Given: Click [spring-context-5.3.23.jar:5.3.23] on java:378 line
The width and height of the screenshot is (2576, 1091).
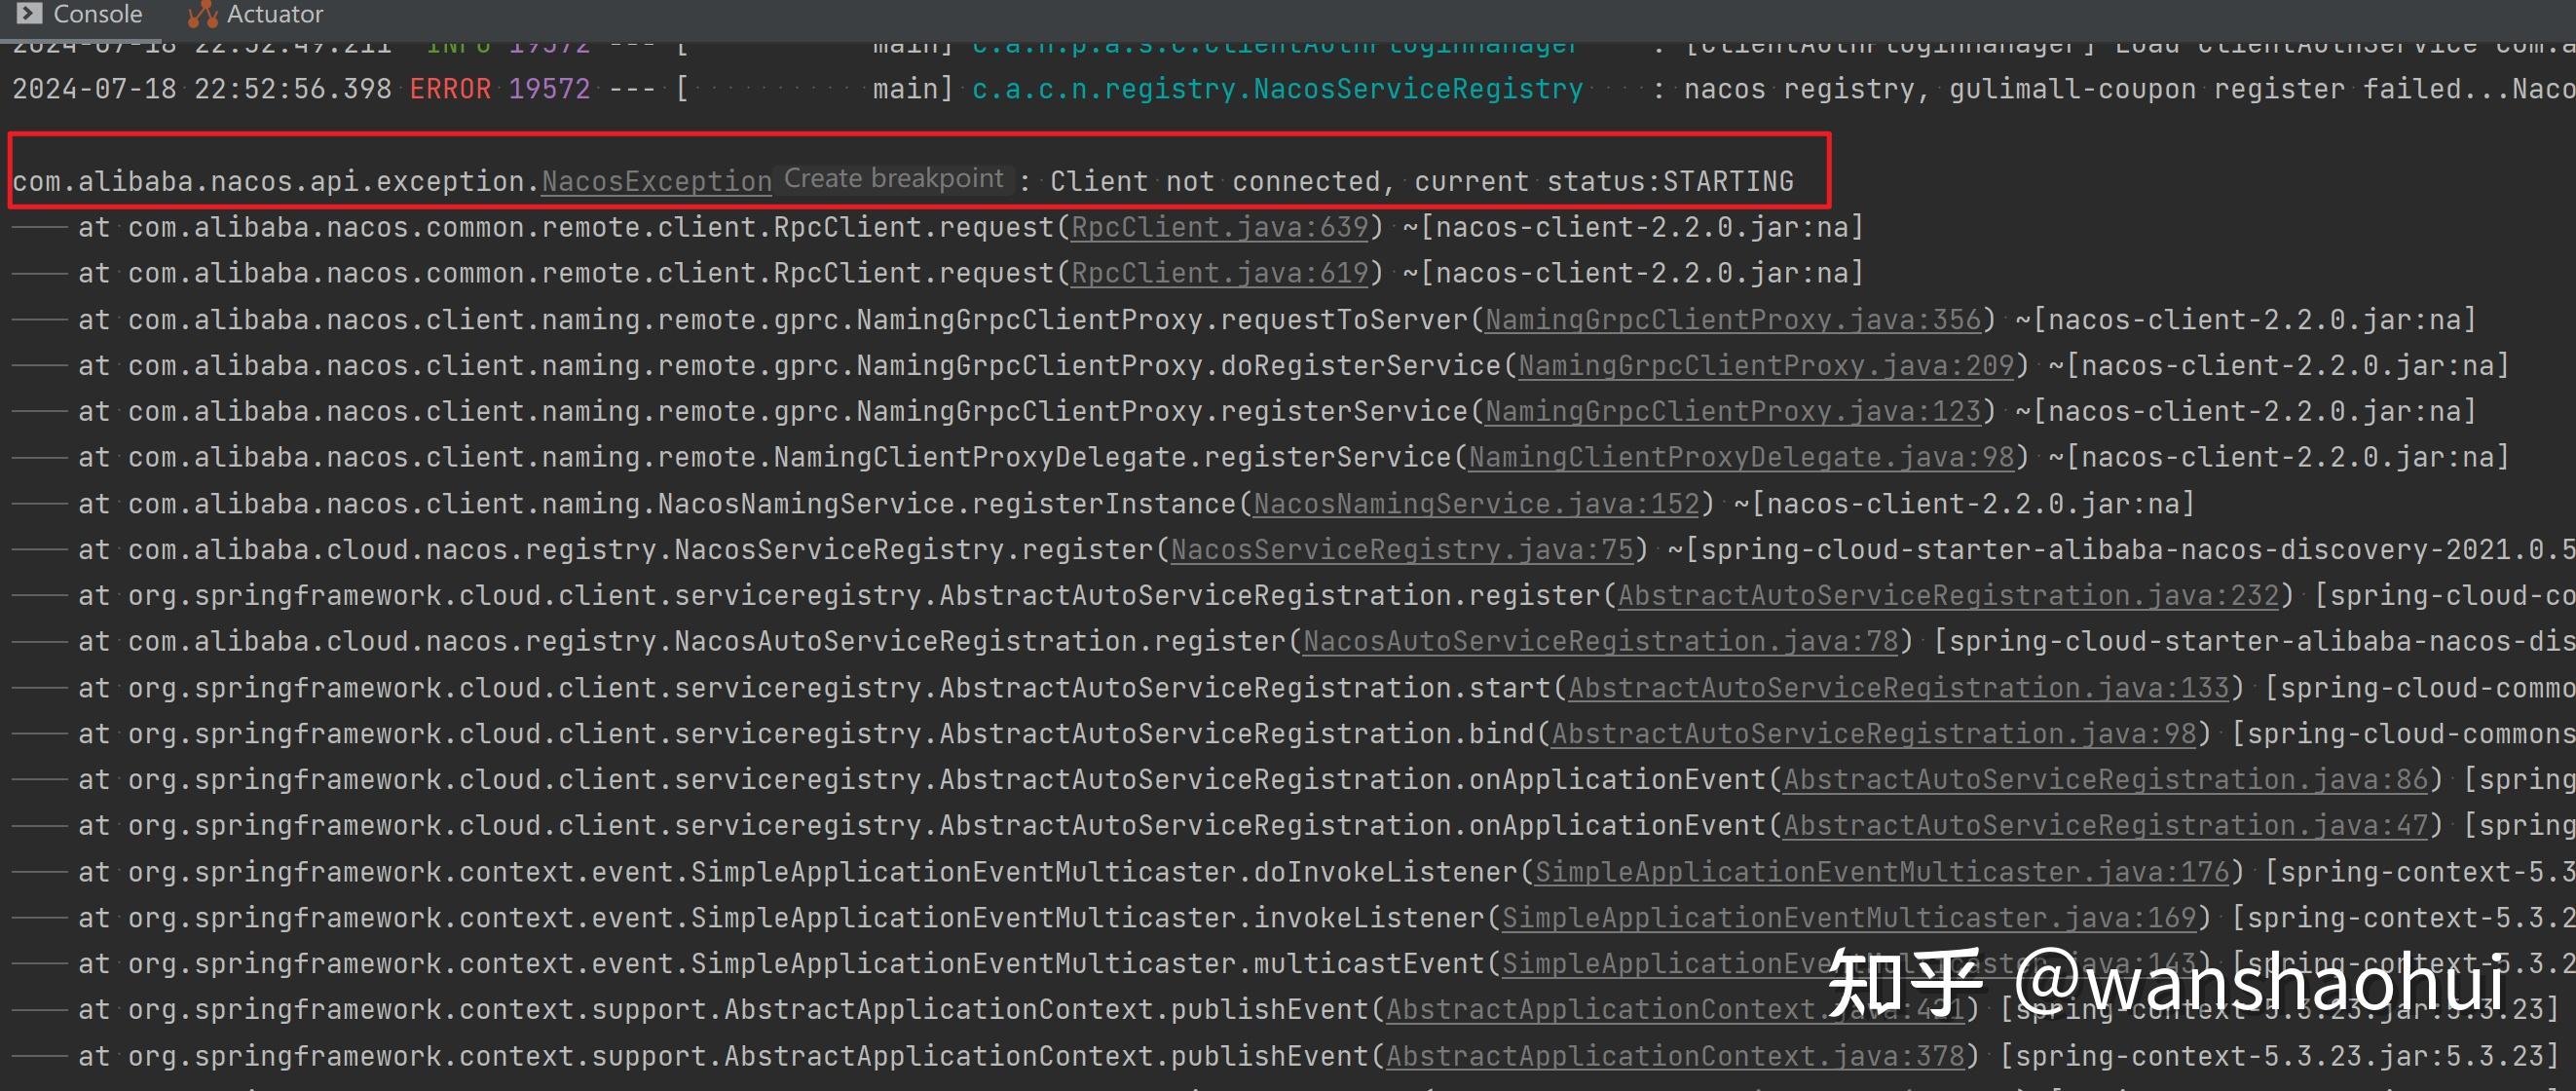Looking at the screenshot, I should pyautogui.click(x=2279, y=1055).
